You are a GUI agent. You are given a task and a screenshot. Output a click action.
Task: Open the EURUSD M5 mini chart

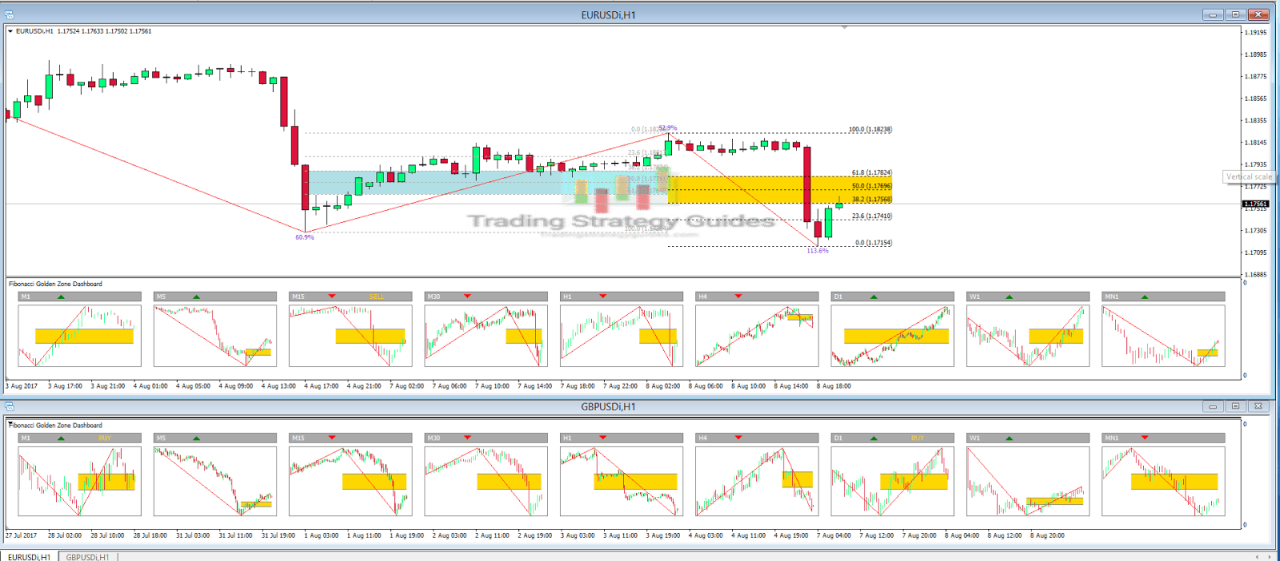coord(213,336)
